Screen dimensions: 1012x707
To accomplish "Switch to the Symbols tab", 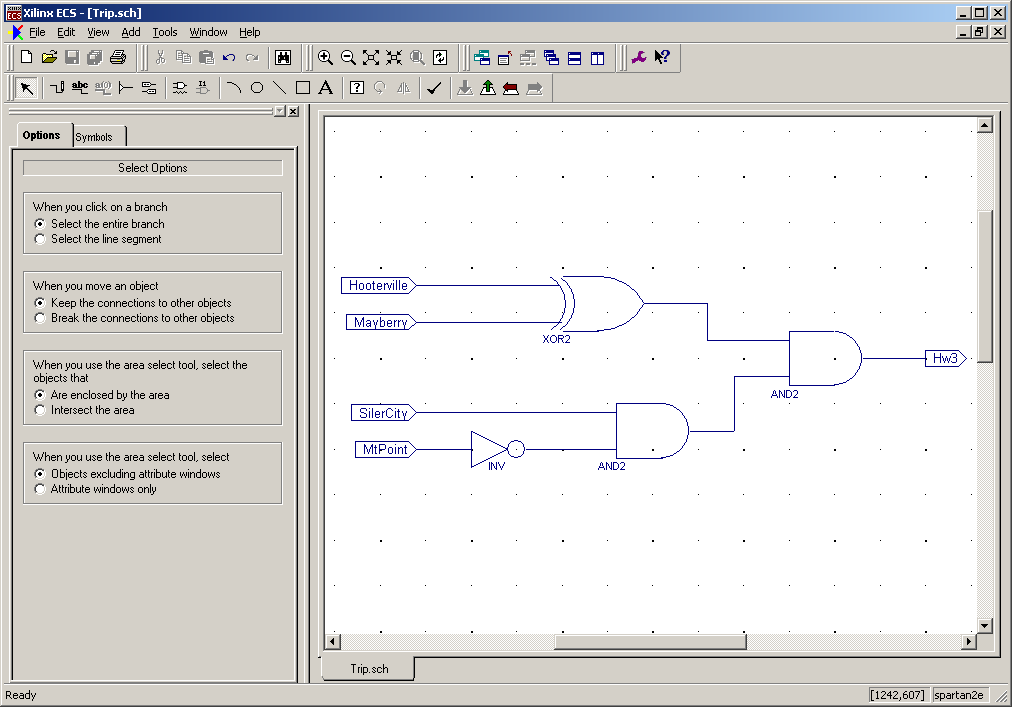I will (x=95, y=137).
